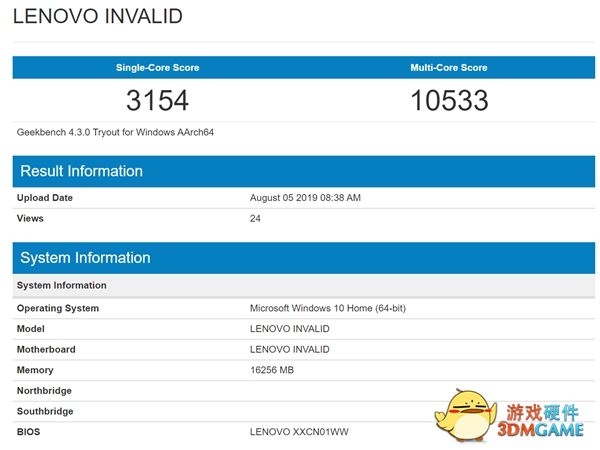Click the August 05 2019 08:38 AM value
This screenshot has height=450, width=600.
tap(305, 198)
